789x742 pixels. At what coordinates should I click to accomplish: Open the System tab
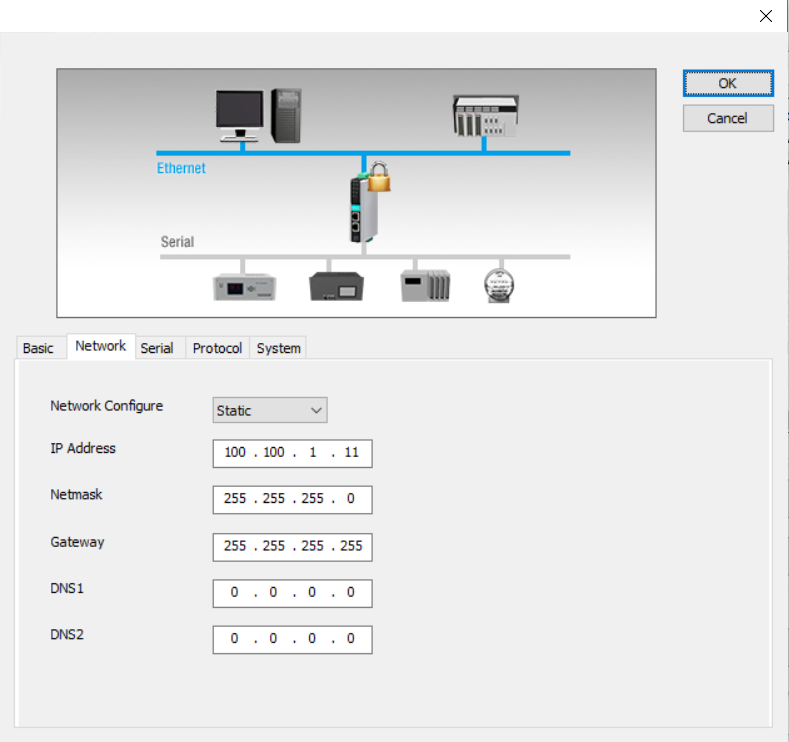pos(278,348)
